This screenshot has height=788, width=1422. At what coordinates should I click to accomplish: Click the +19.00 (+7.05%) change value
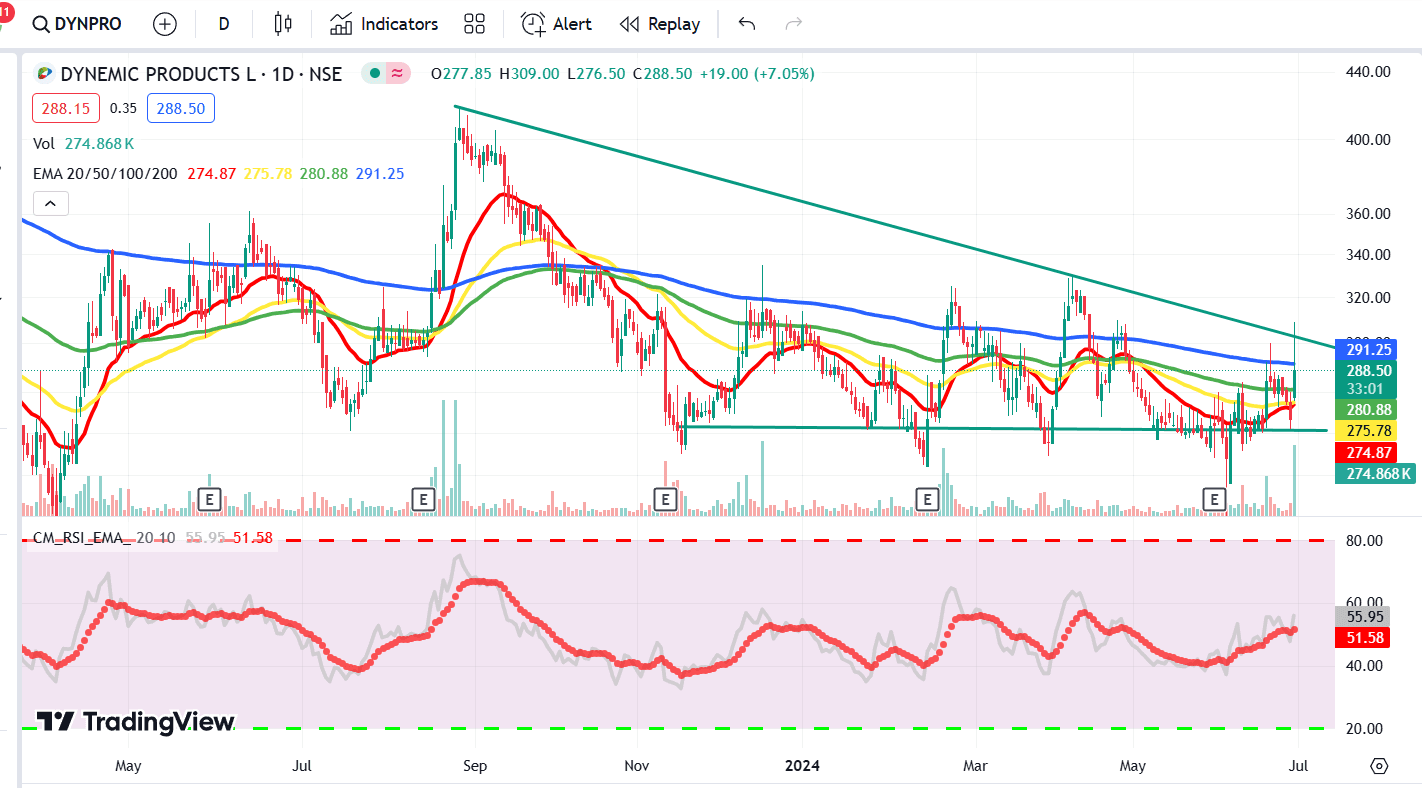[x=755, y=74]
